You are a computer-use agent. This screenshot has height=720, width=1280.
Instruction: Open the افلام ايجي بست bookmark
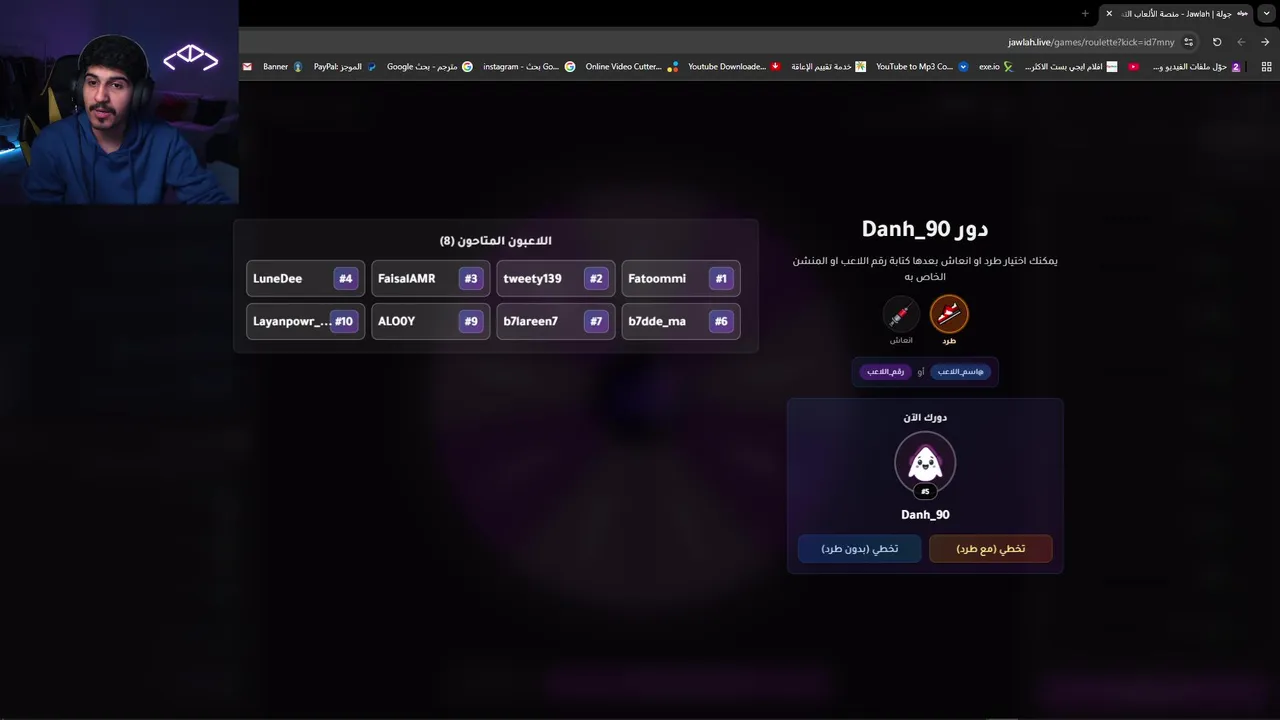click(1071, 67)
